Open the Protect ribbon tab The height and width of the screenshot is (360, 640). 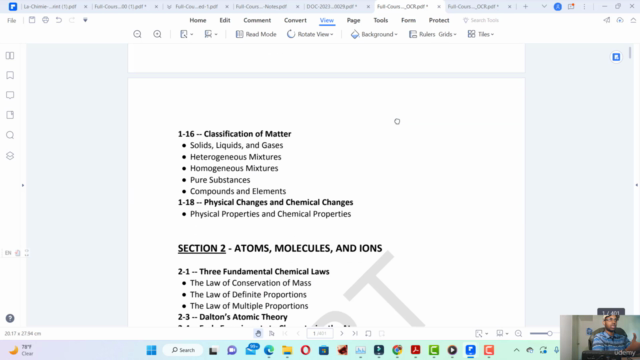coord(439,20)
